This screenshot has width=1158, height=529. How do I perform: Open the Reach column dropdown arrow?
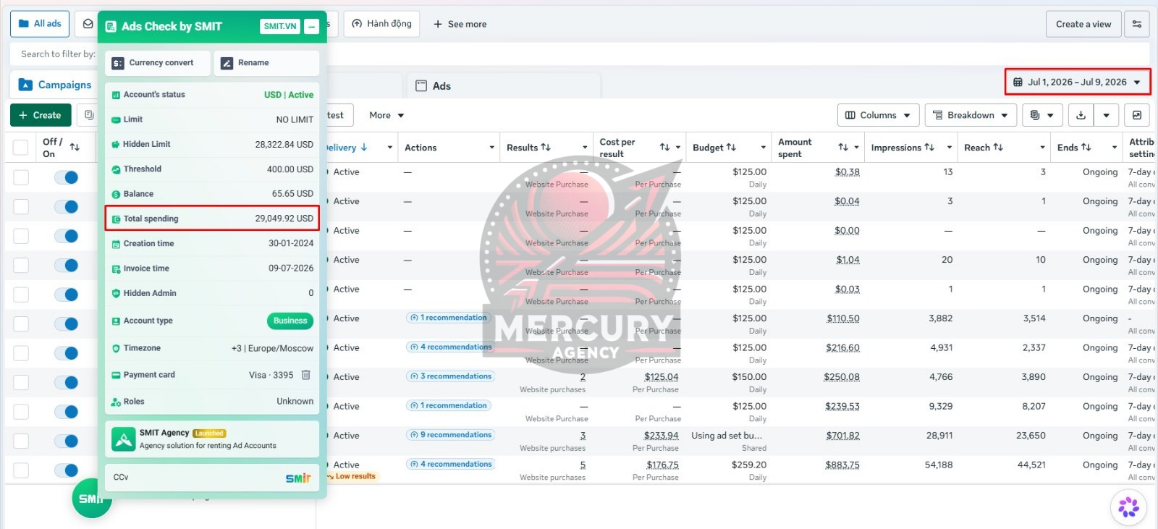(1041, 148)
